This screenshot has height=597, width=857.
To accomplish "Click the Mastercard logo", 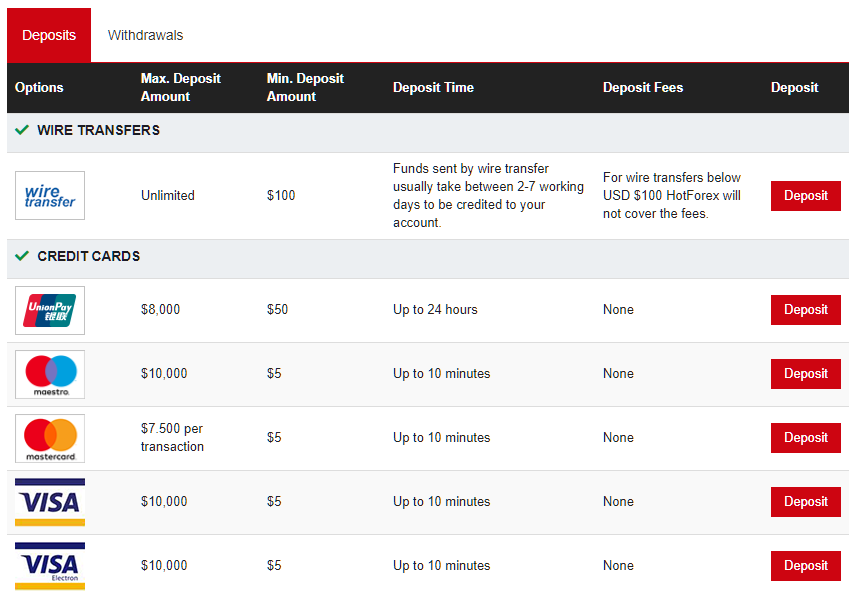I will coord(50,438).
